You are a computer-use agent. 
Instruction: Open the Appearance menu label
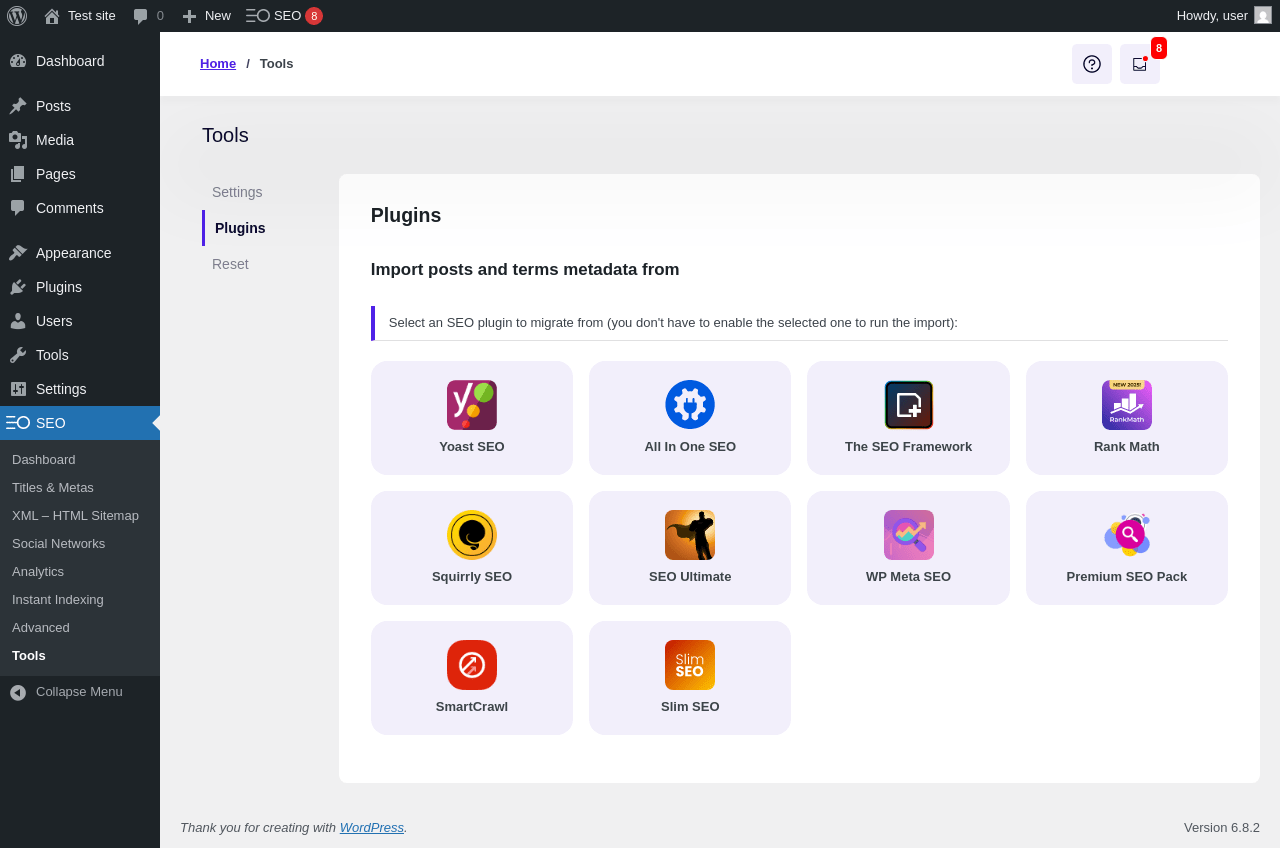[74, 253]
